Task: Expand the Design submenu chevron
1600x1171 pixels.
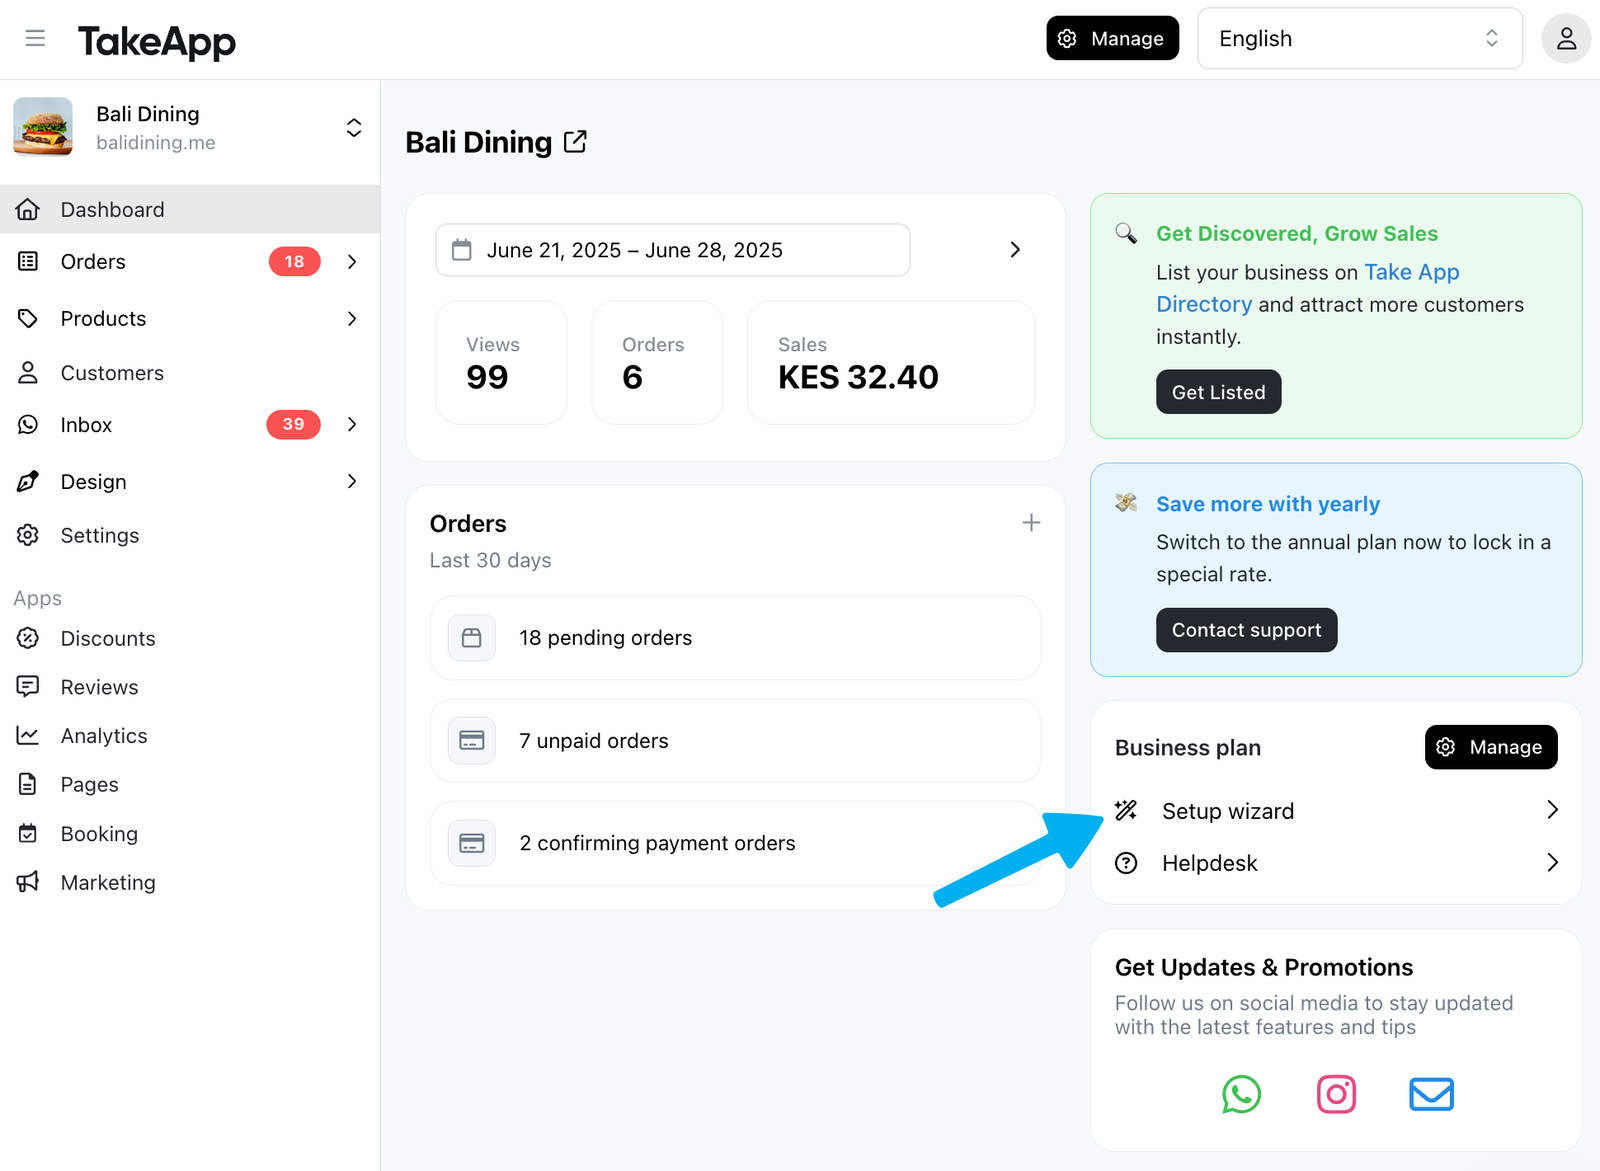Action: tap(352, 482)
